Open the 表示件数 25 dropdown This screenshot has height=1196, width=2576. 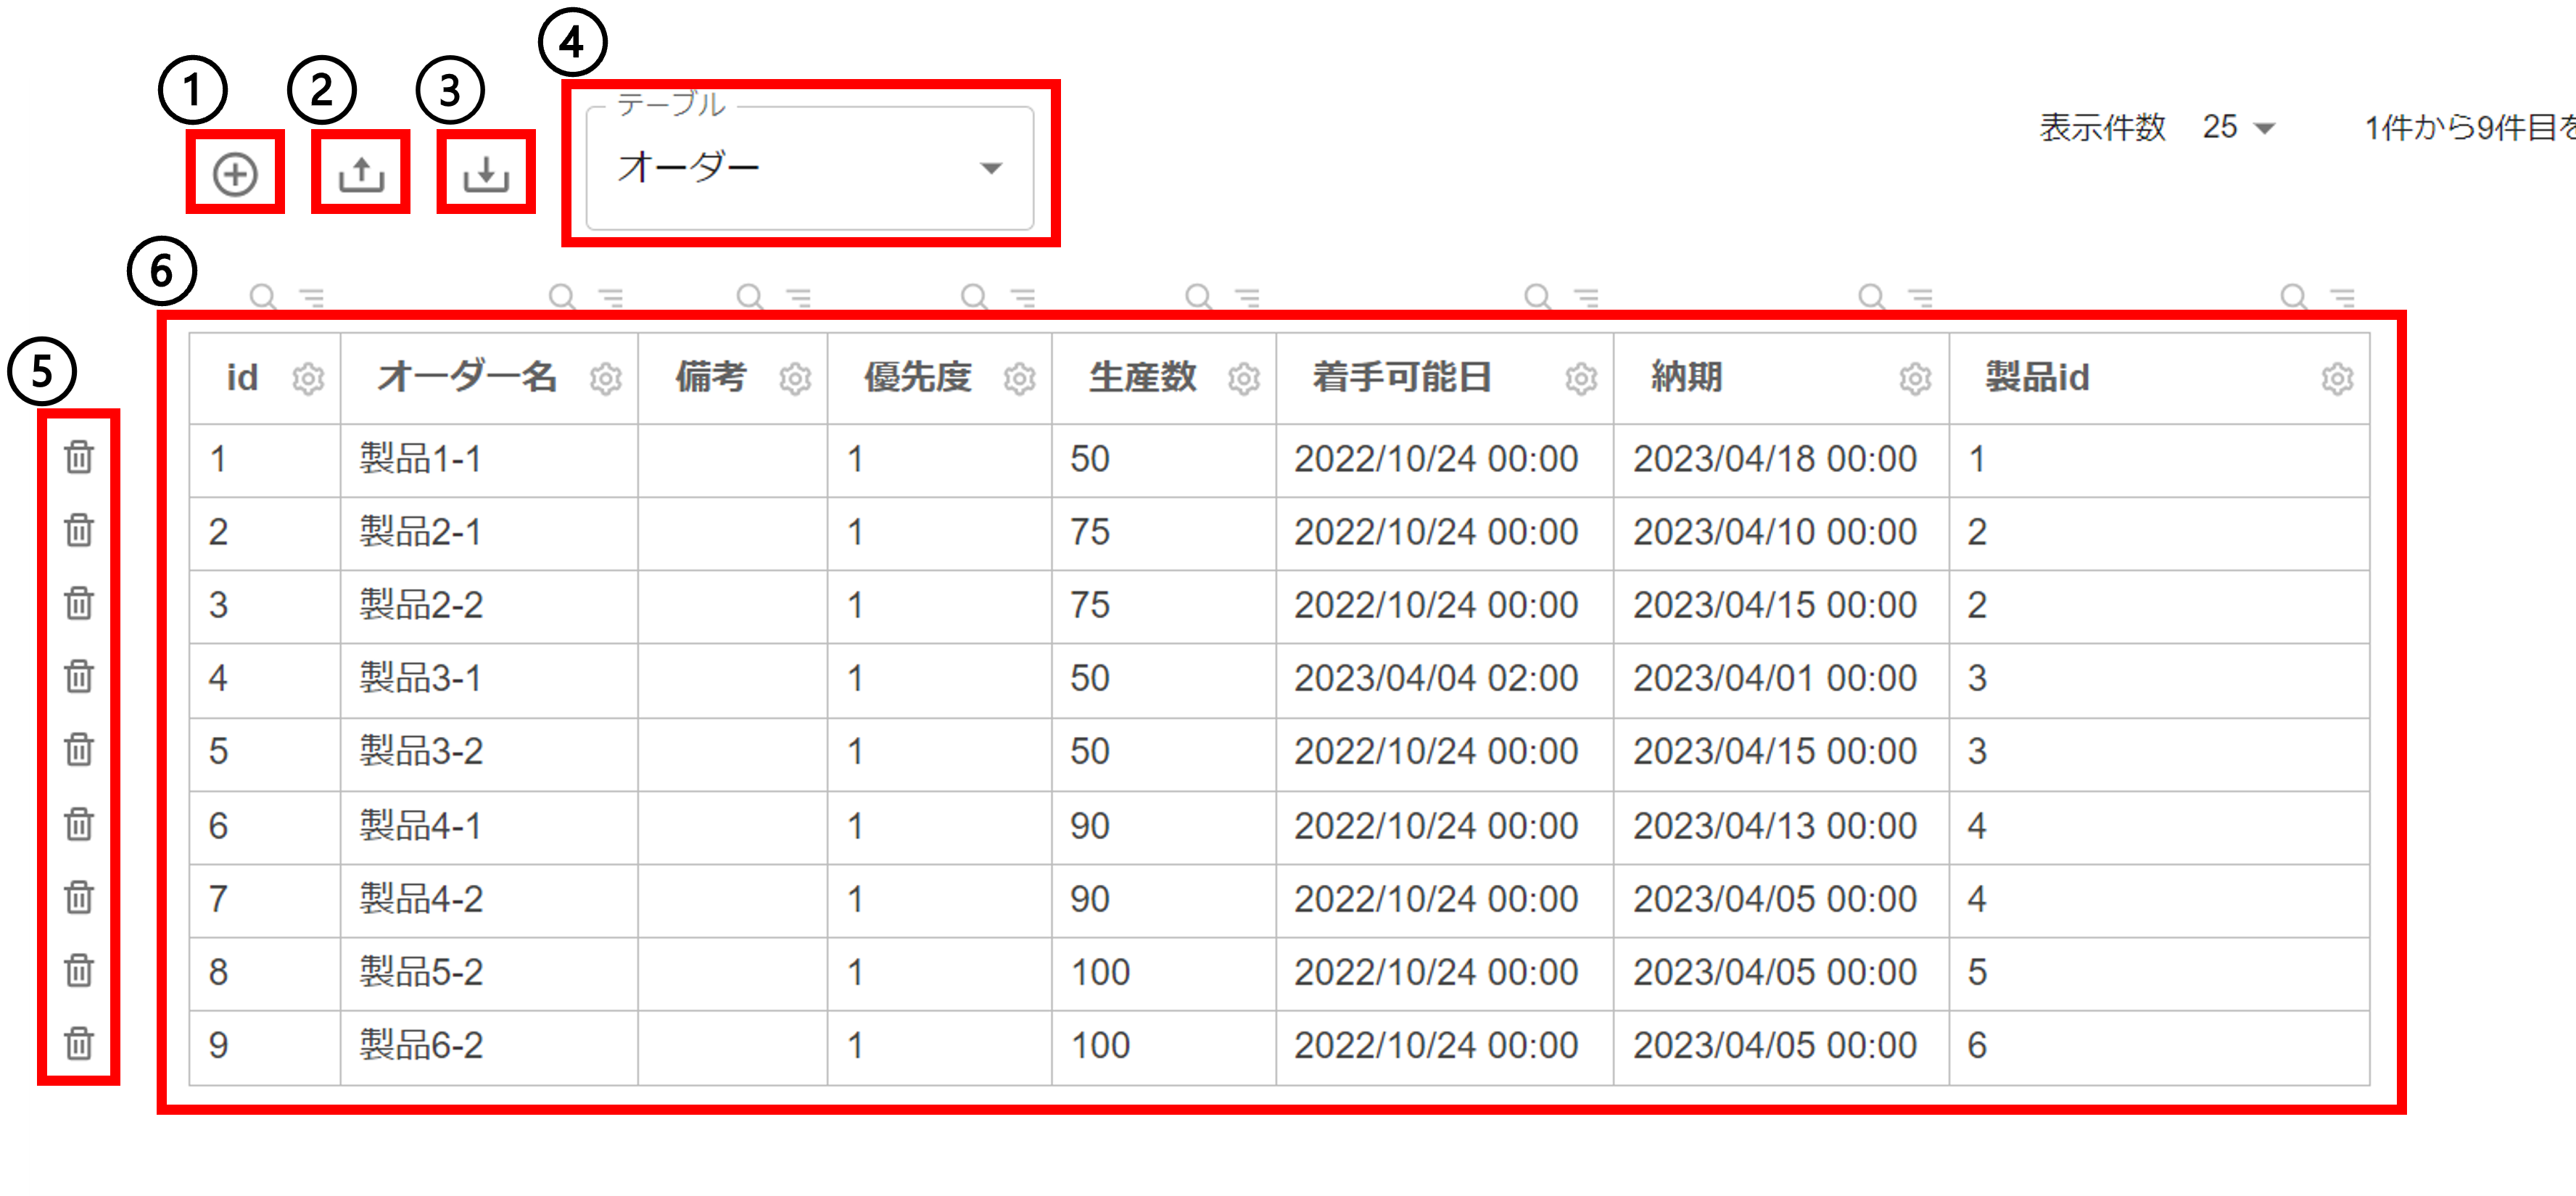pyautogui.click(x=2239, y=127)
